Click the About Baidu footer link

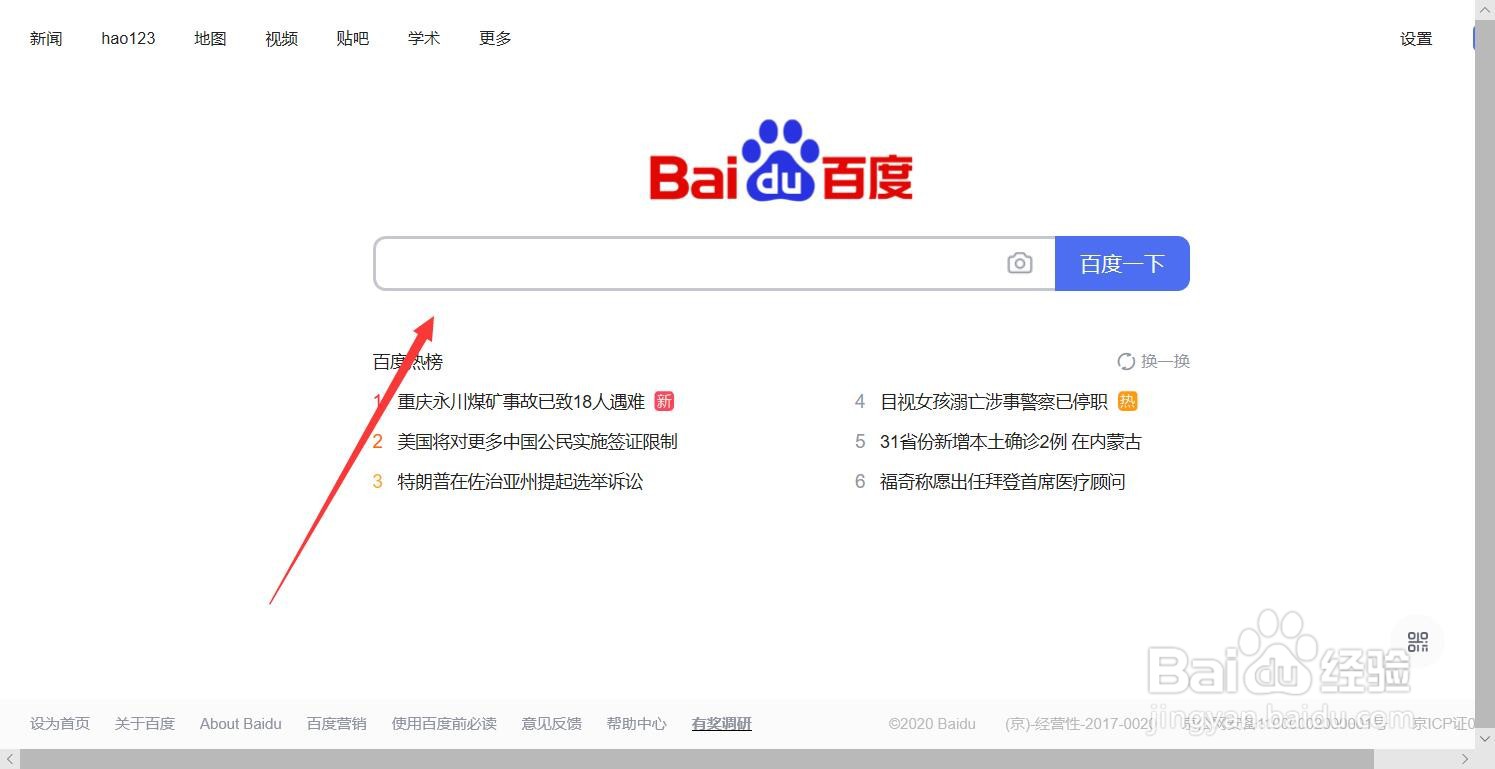(x=240, y=723)
